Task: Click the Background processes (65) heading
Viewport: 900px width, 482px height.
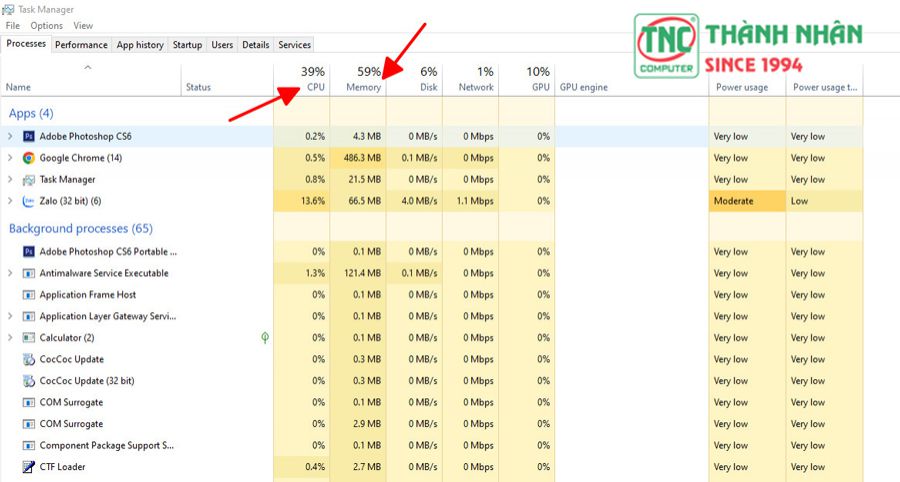Action: pos(81,229)
